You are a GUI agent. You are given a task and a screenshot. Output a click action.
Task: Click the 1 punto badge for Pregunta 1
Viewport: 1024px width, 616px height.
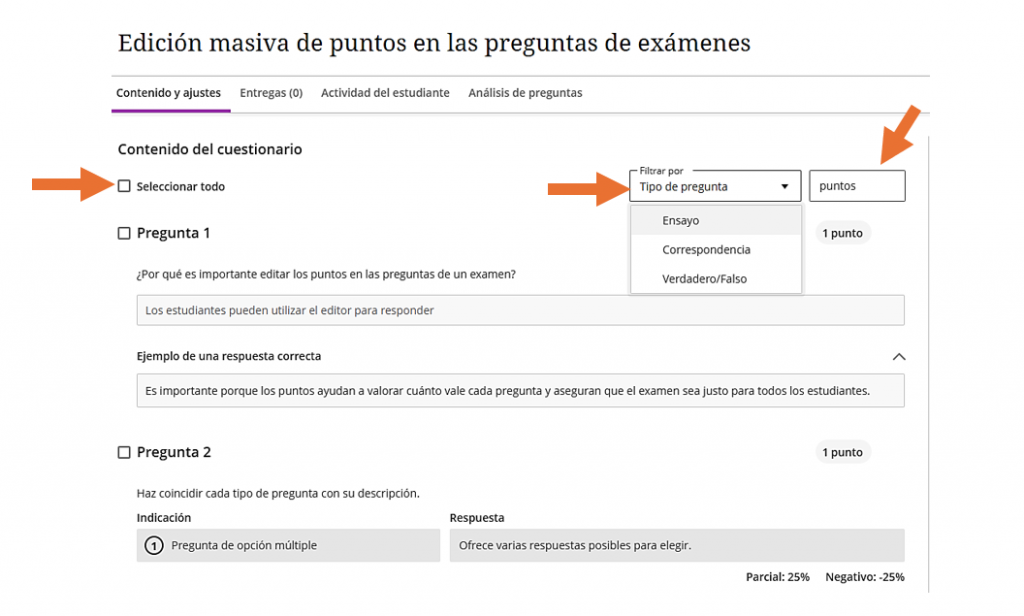842,233
